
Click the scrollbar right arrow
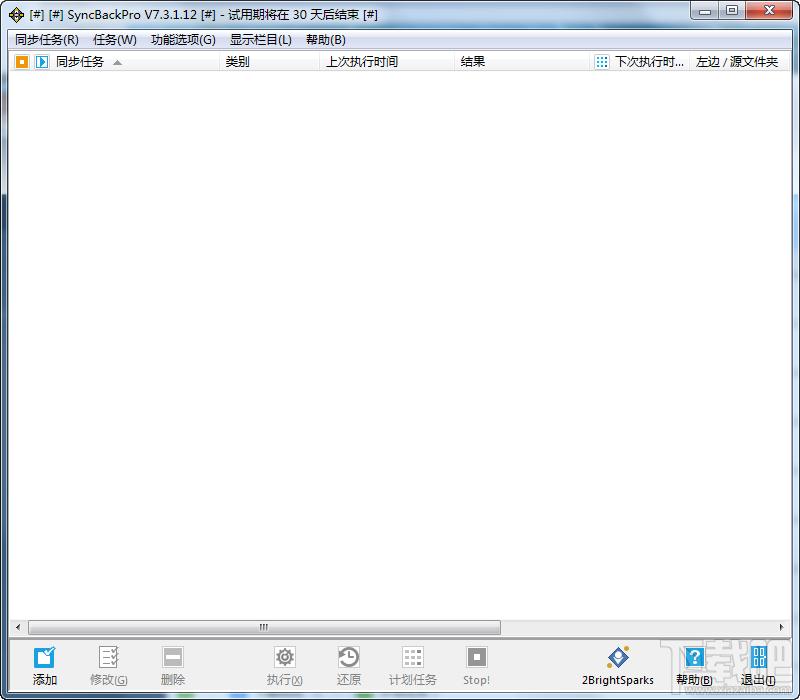781,627
